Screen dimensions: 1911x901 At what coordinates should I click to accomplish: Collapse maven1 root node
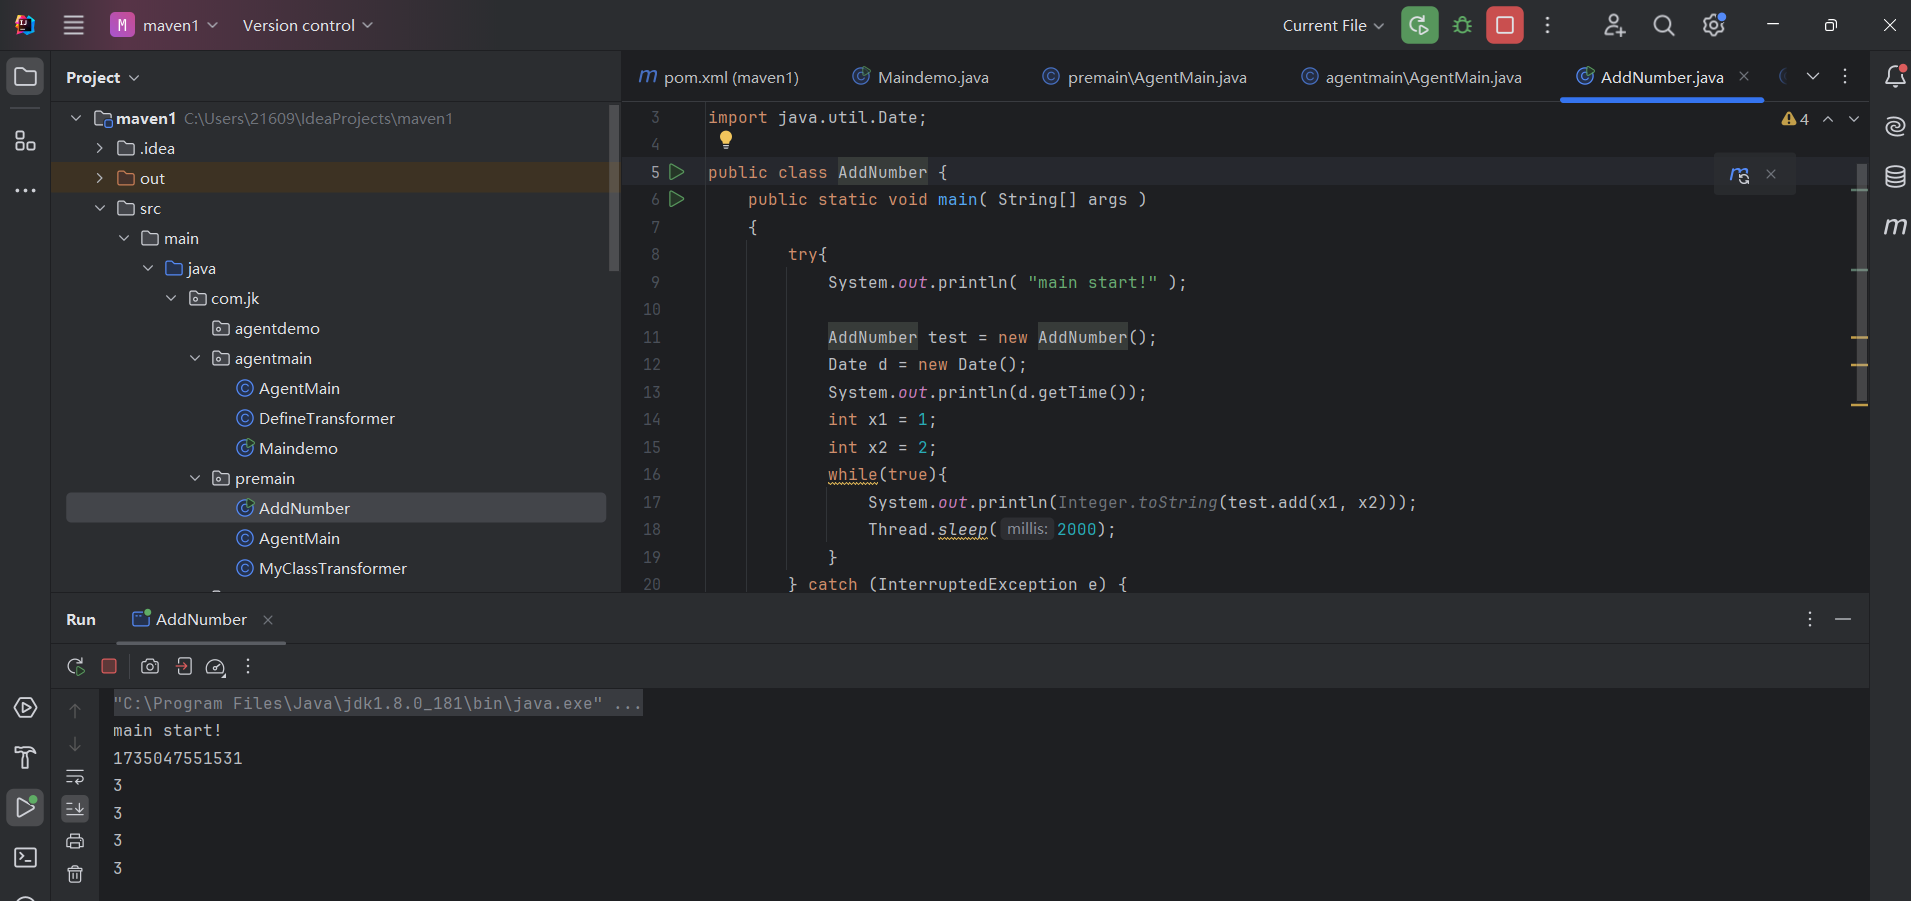(x=76, y=118)
